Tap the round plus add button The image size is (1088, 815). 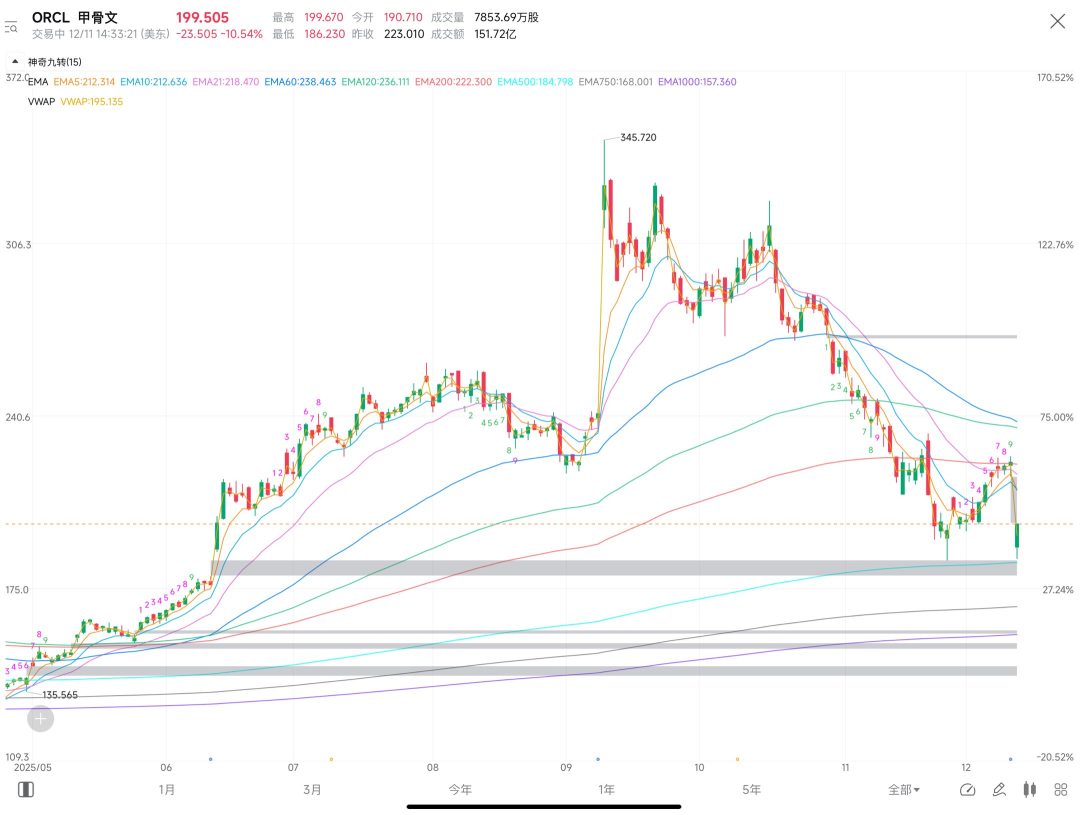[x=40, y=719]
